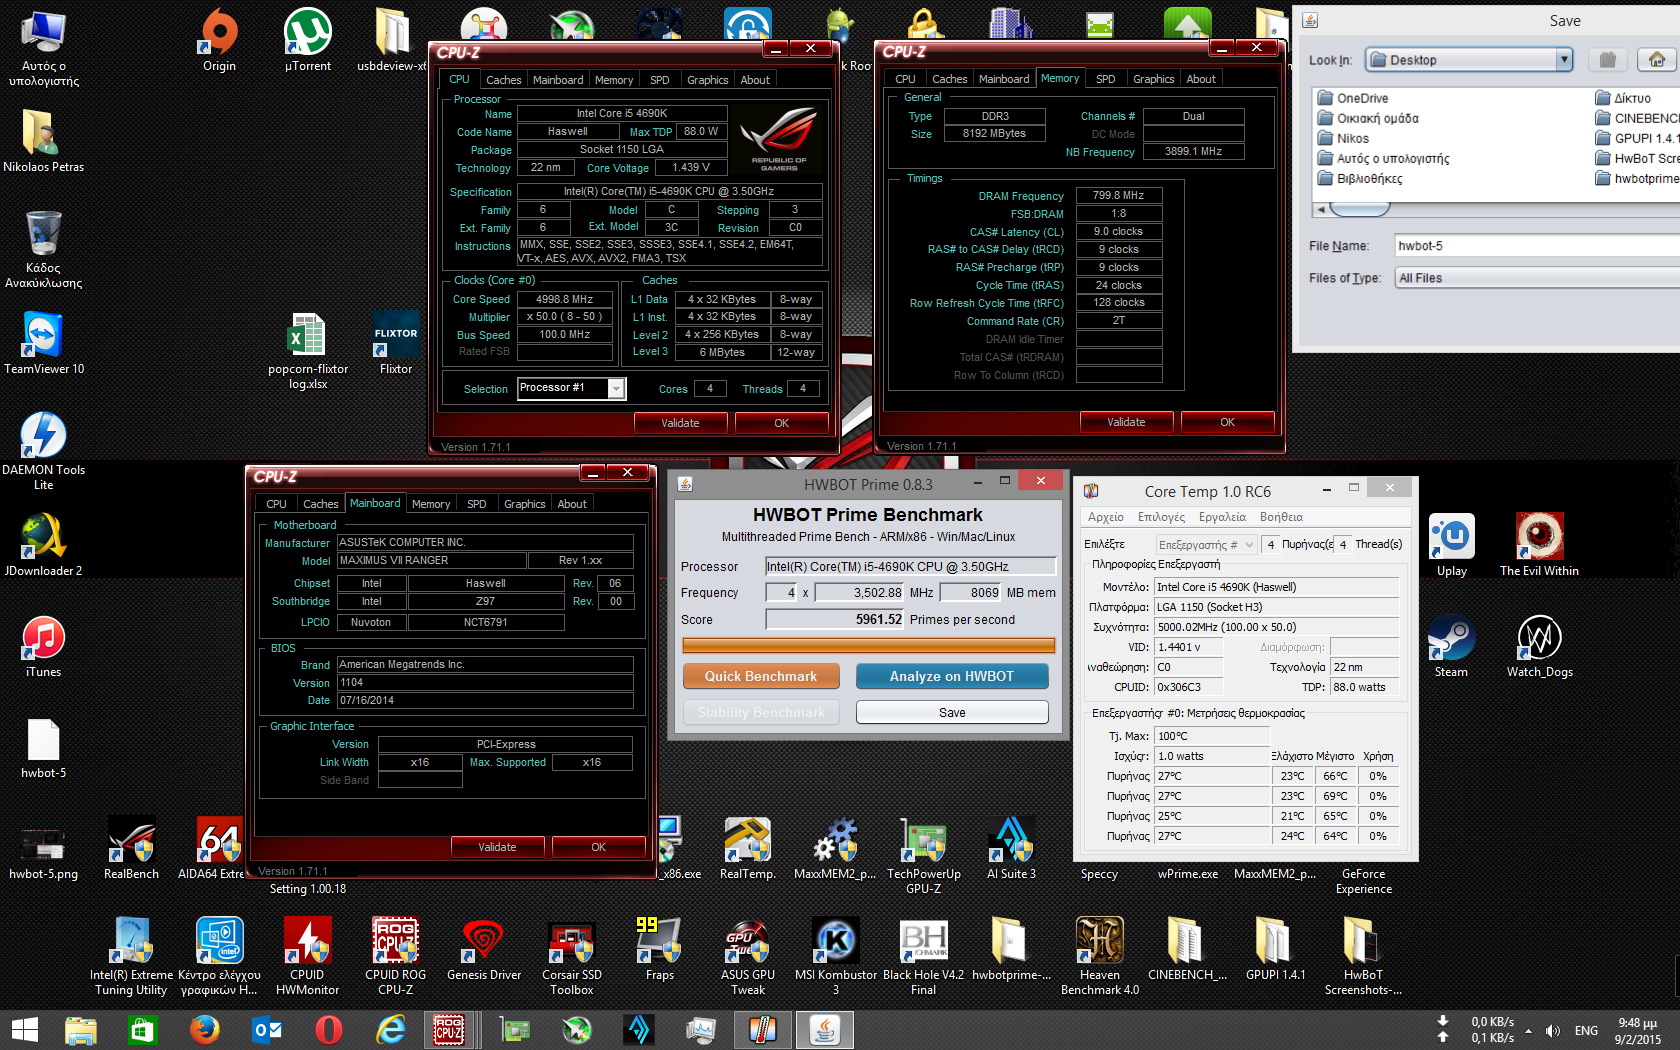Viewport: 1680px width, 1050px height.
Task: Open Firefox from the taskbar
Action: click(x=205, y=1029)
